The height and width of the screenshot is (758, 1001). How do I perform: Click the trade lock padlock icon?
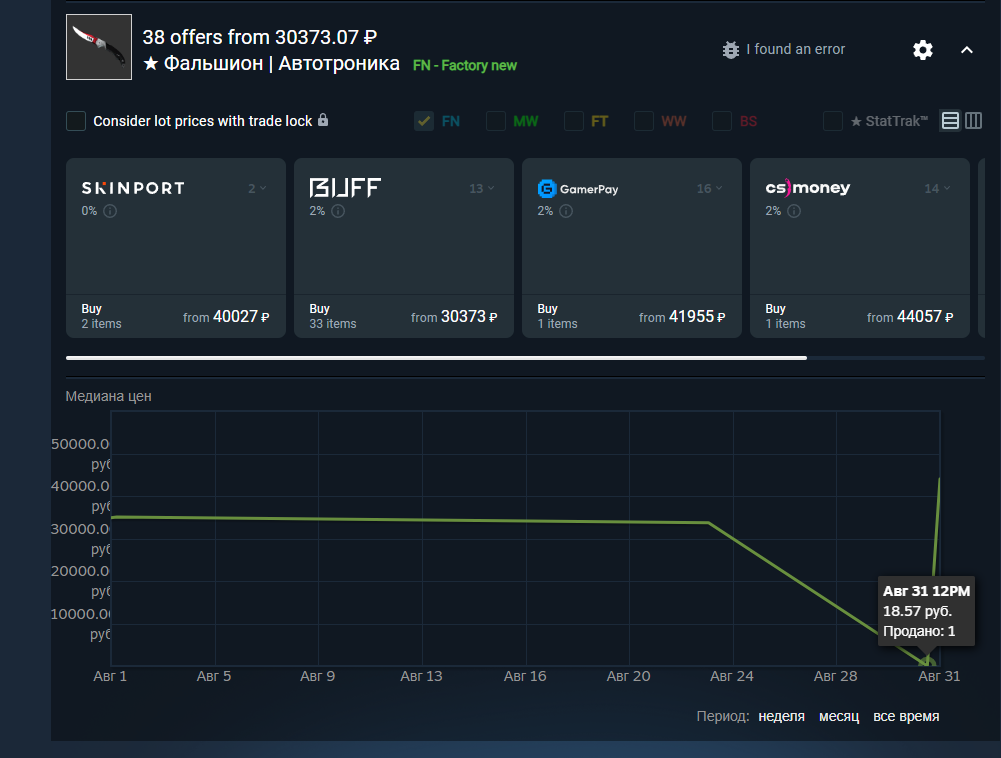(x=323, y=119)
